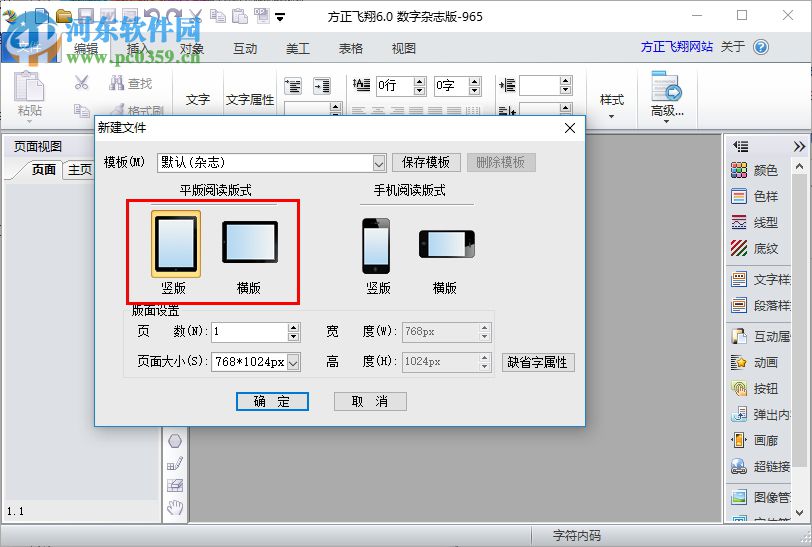The height and width of the screenshot is (547, 812).
Task: Open the 底纹 shading panel
Action: (755, 249)
